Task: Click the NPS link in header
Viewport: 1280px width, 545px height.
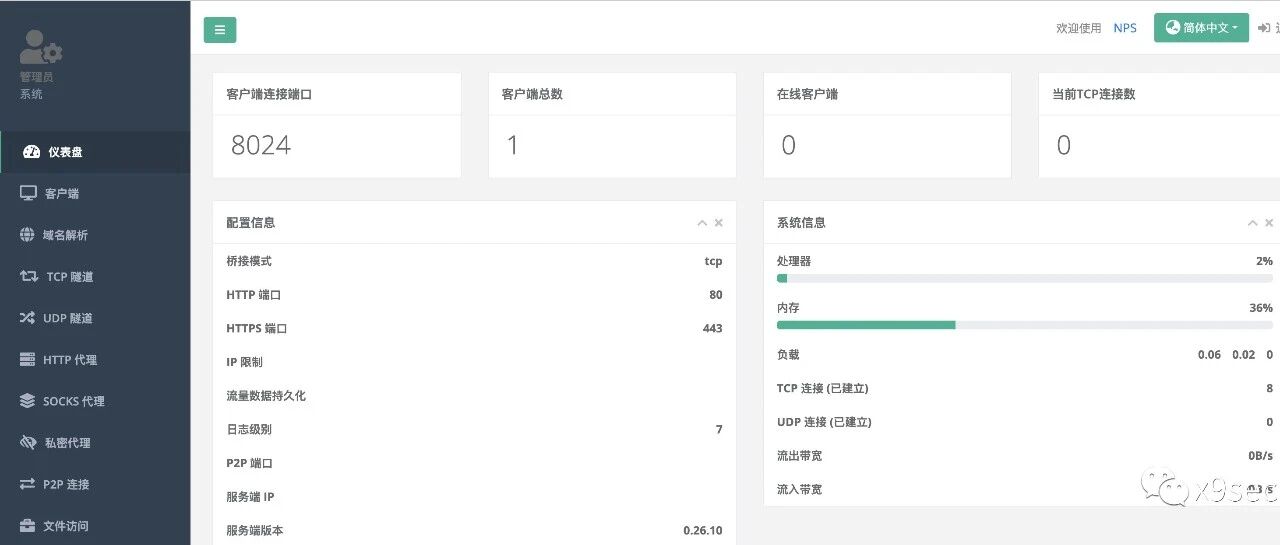Action: (1125, 28)
